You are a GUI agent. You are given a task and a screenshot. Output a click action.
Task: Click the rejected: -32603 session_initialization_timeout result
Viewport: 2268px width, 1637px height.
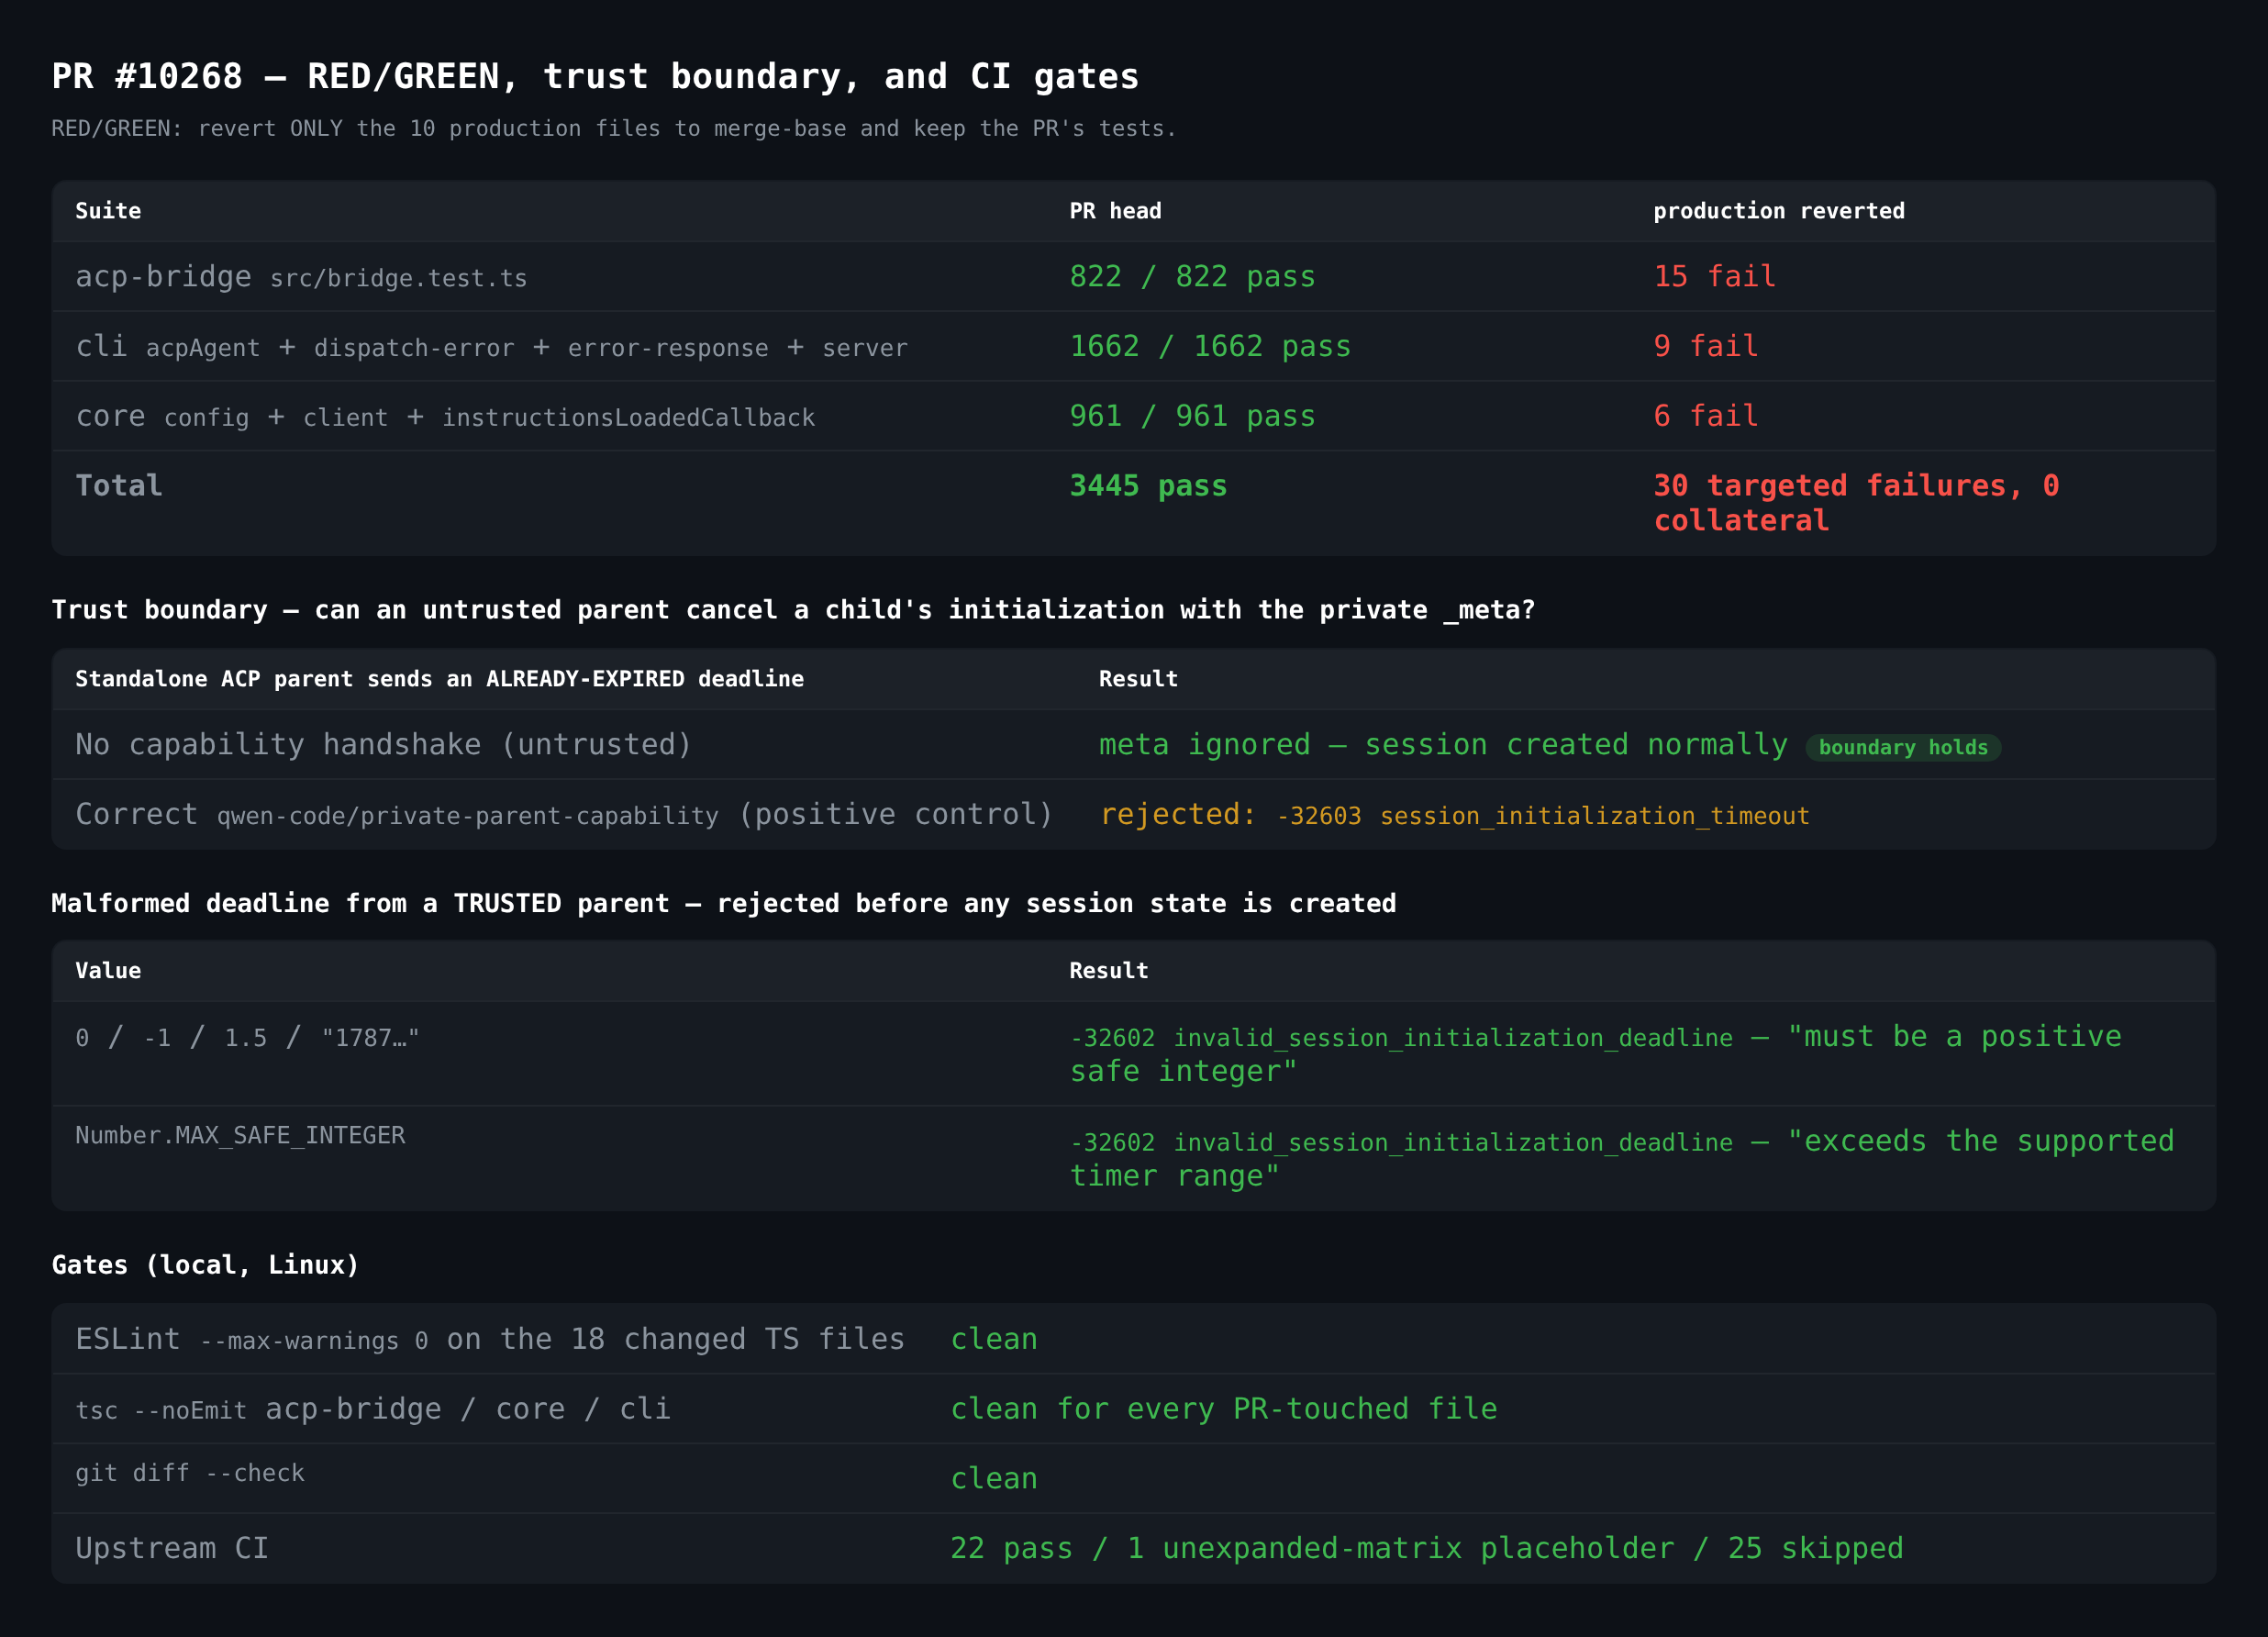(1454, 815)
